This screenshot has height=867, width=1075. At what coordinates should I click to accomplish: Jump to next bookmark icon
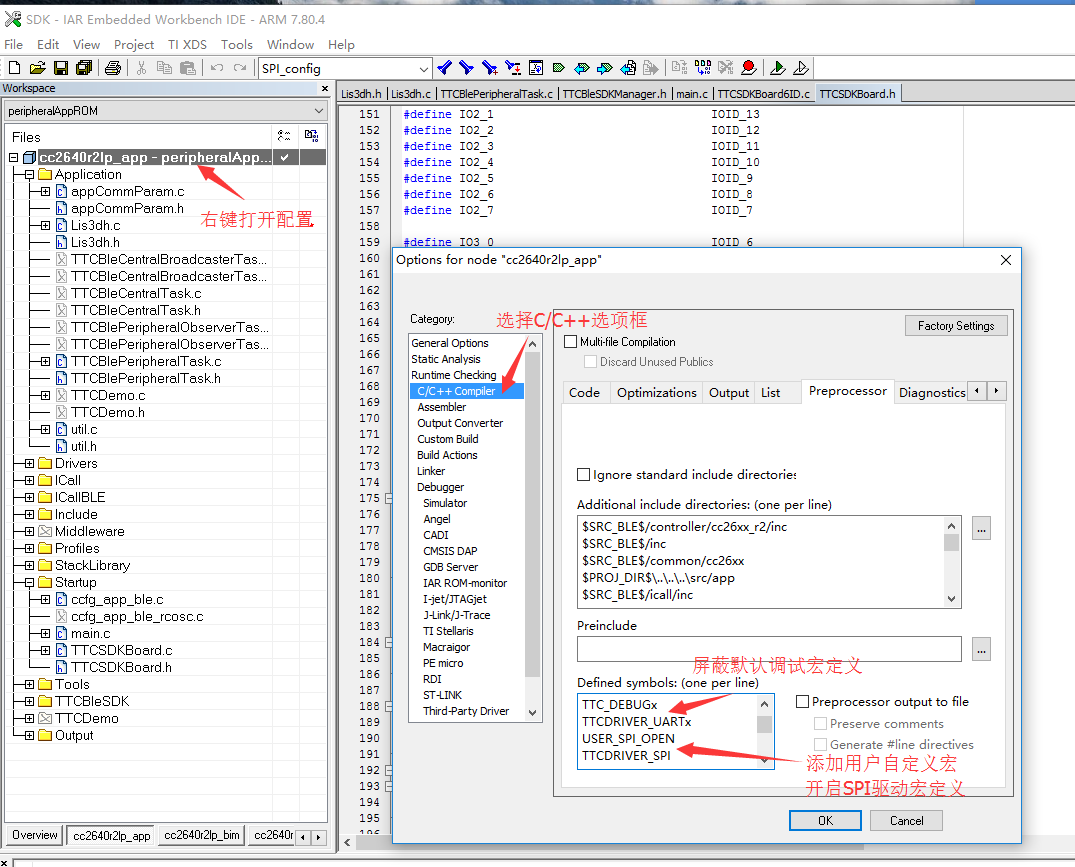605,68
